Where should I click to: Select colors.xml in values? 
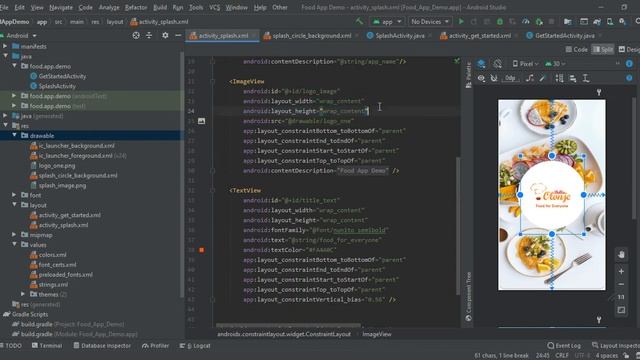pos(52,255)
